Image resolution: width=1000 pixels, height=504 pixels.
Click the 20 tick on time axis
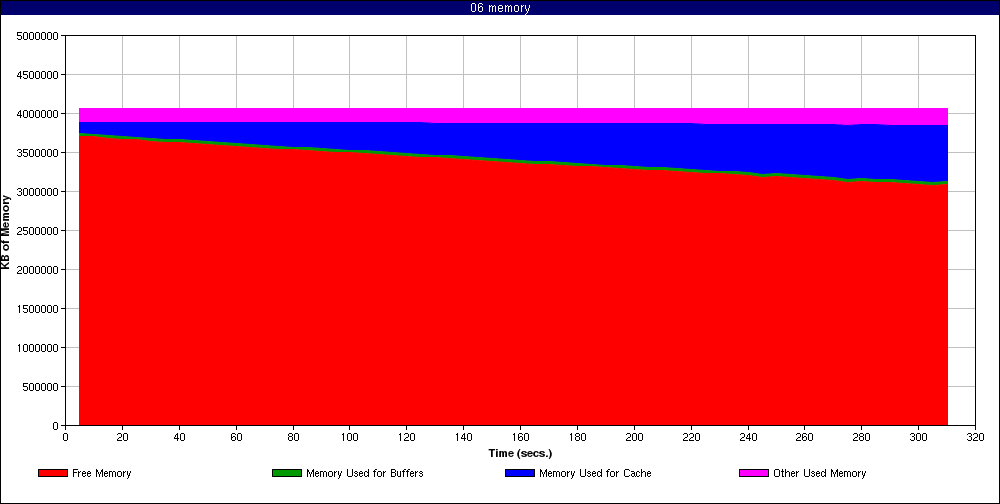(x=122, y=438)
